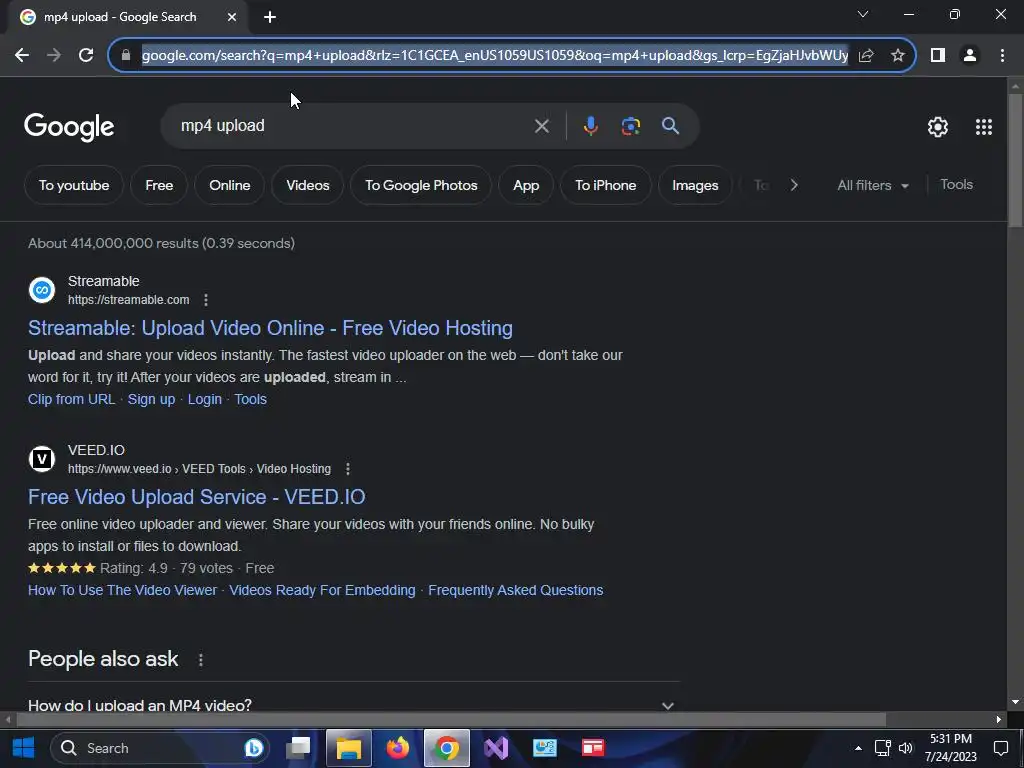Open VEED.IO result options menu
This screenshot has width=1024, height=768.
pyautogui.click(x=348, y=469)
